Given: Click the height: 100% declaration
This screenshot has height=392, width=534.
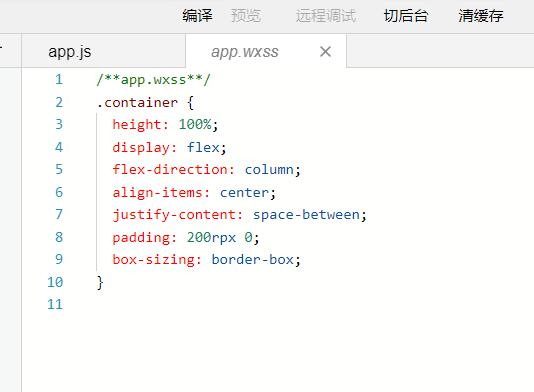Looking at the screenshot, I should [165, 124].
